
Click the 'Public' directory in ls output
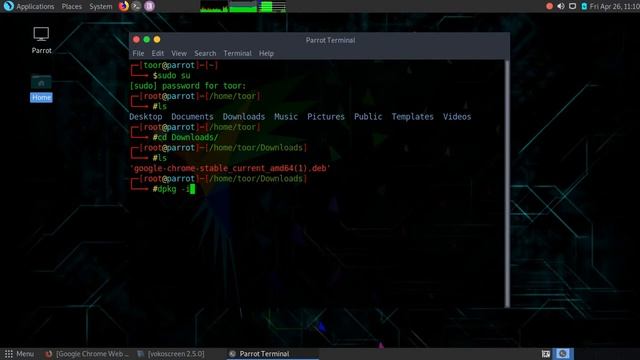[x=368, y=117]
